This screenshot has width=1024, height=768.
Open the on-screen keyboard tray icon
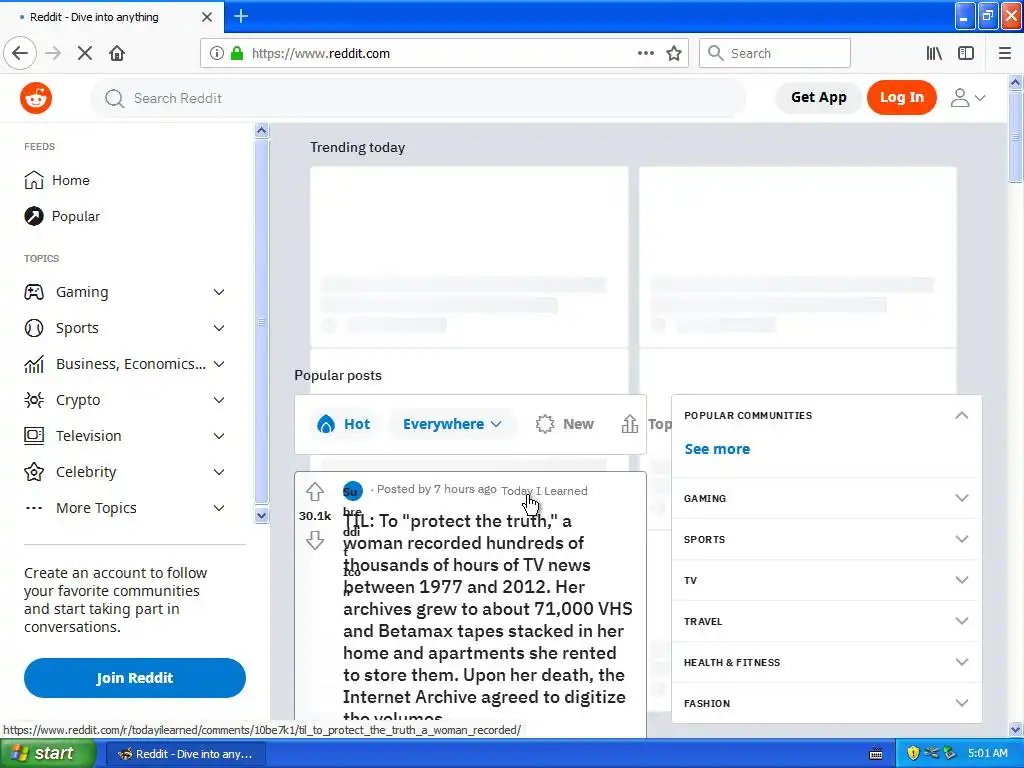[x=876, y=754]
